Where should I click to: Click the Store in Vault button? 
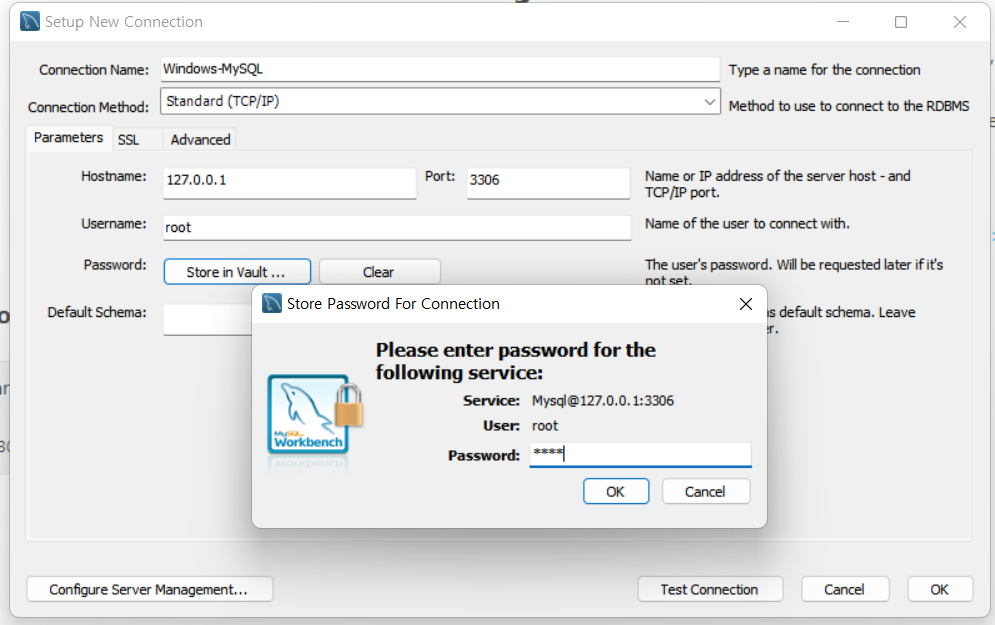tap(237, 272)
